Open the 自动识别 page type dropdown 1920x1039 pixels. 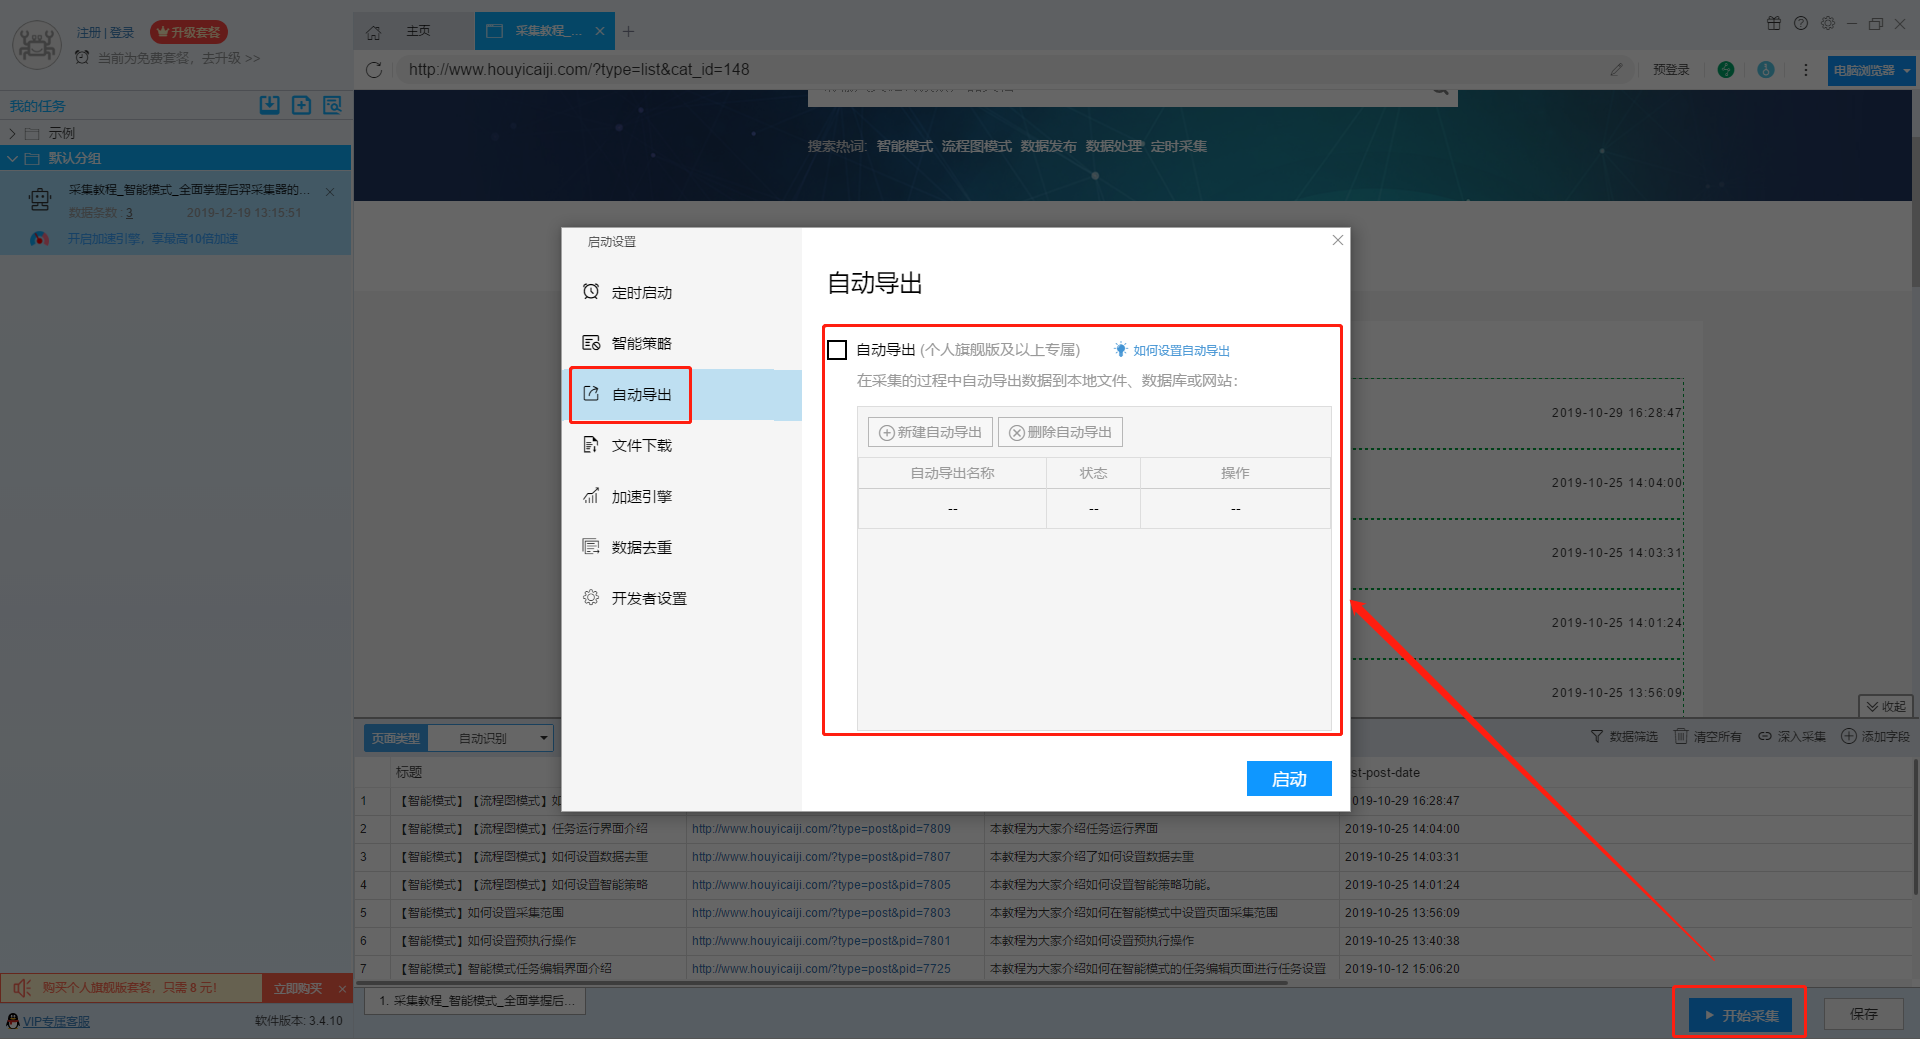(x=490, y=738)
